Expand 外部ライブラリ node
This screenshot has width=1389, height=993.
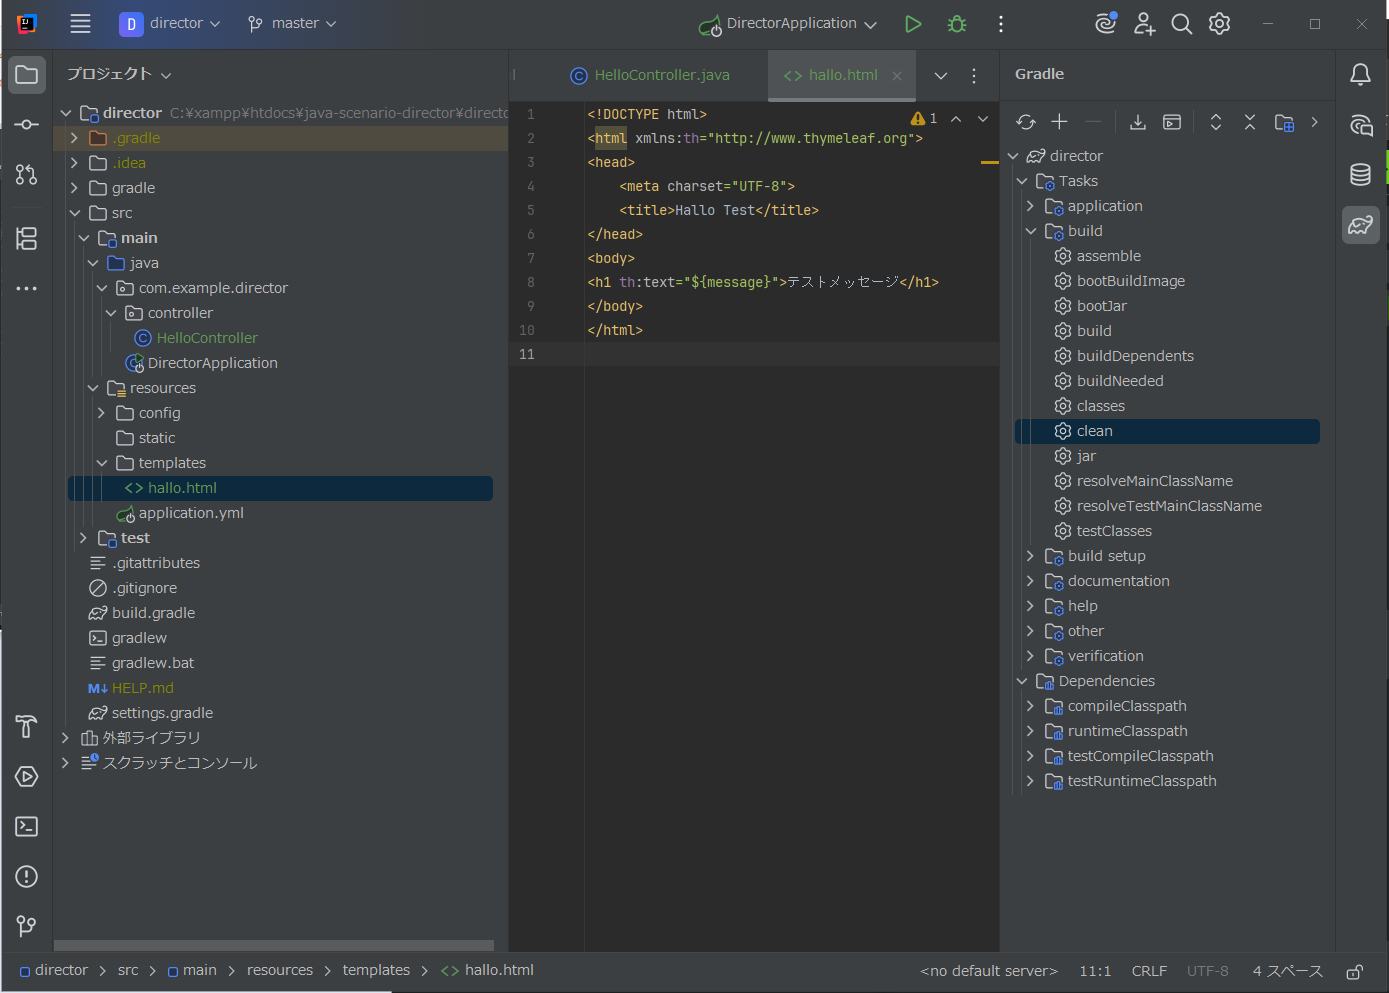pos(65,738)
